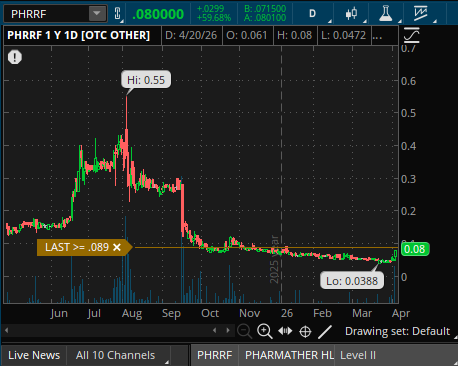
Task: Expand the truncated header ellipsis
Action: click(x=377, y=36)
